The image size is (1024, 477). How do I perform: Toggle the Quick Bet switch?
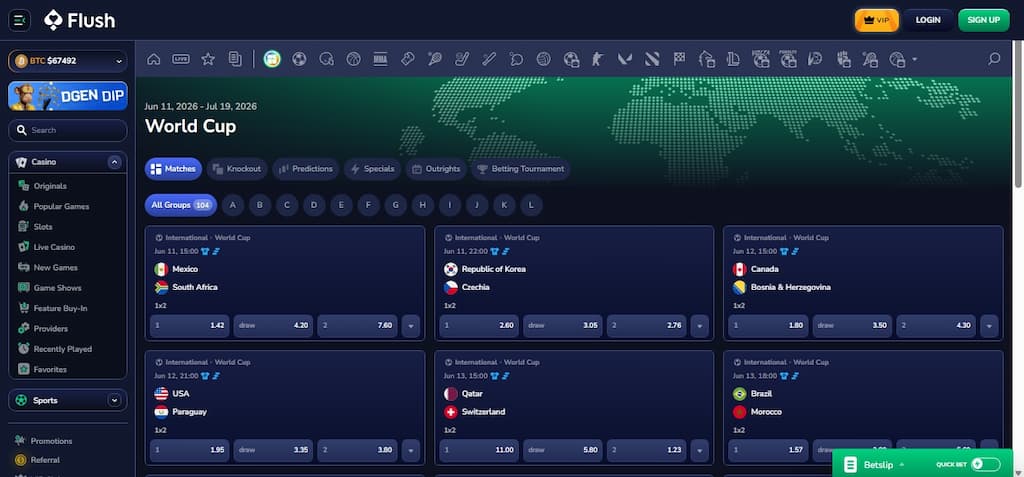click(x=985, y=465)
